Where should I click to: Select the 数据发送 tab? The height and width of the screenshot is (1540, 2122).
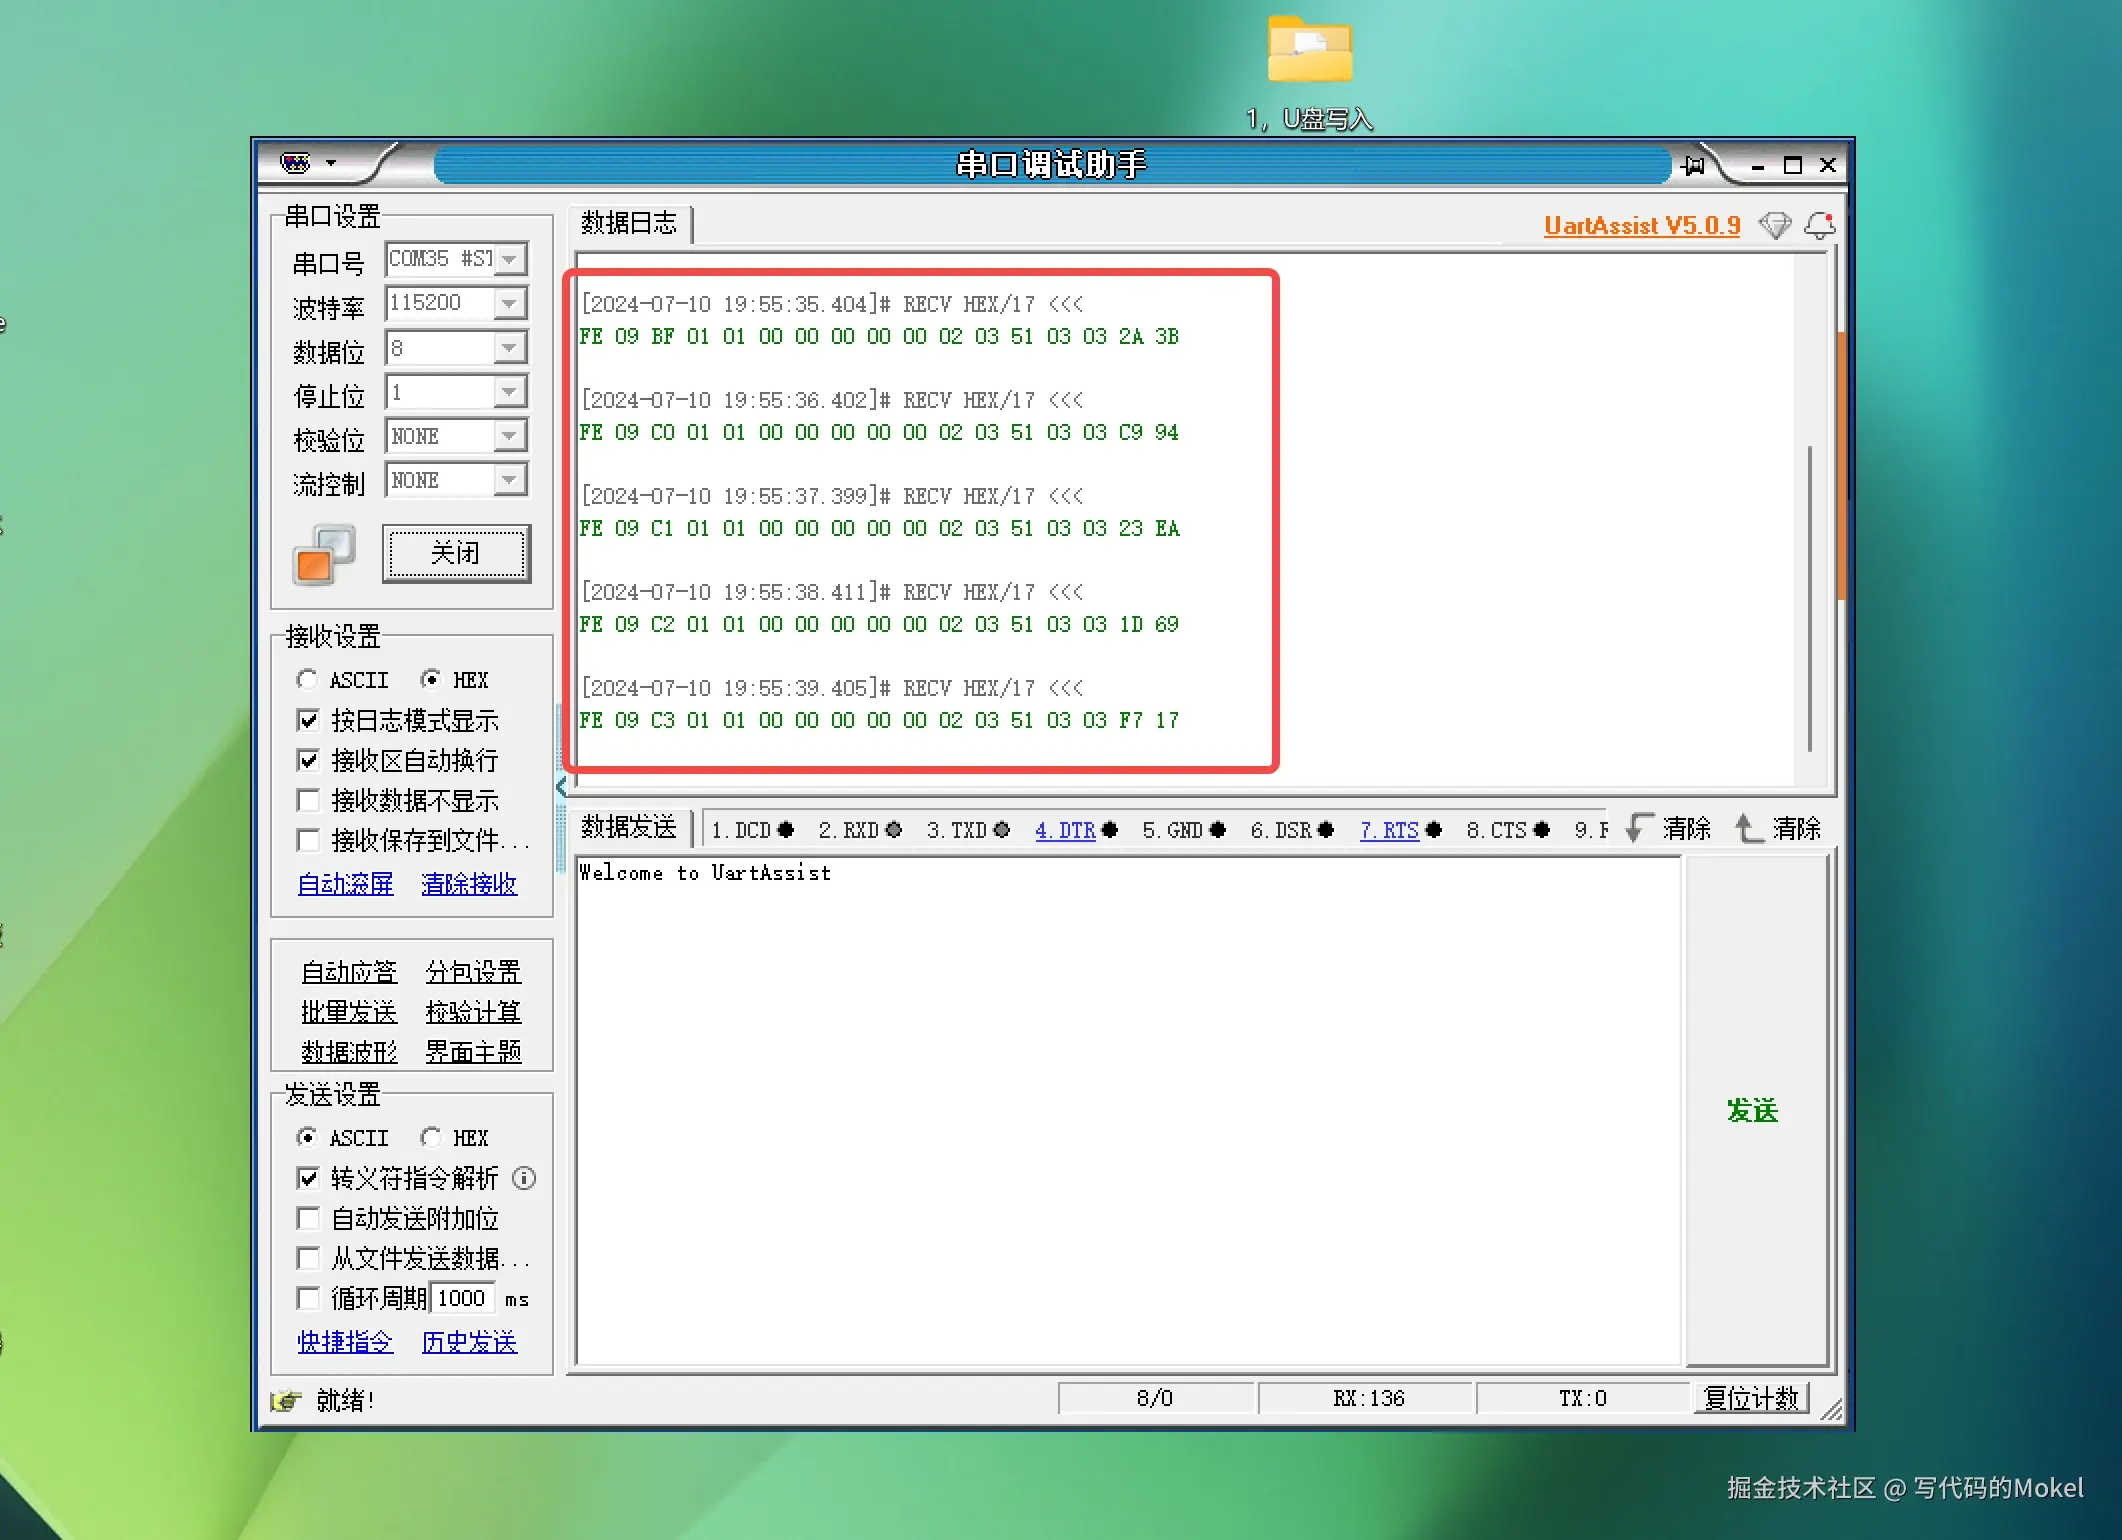tap(629, 827)
